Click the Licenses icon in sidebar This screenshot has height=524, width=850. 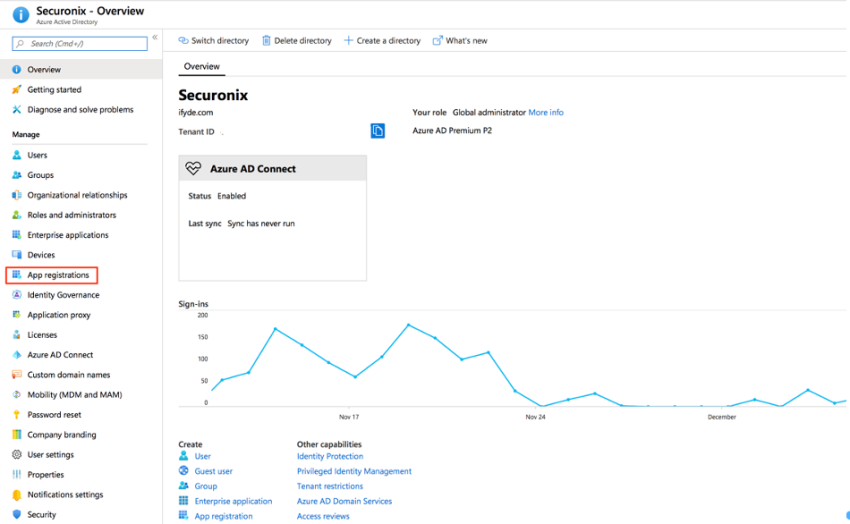coord(17,335)
